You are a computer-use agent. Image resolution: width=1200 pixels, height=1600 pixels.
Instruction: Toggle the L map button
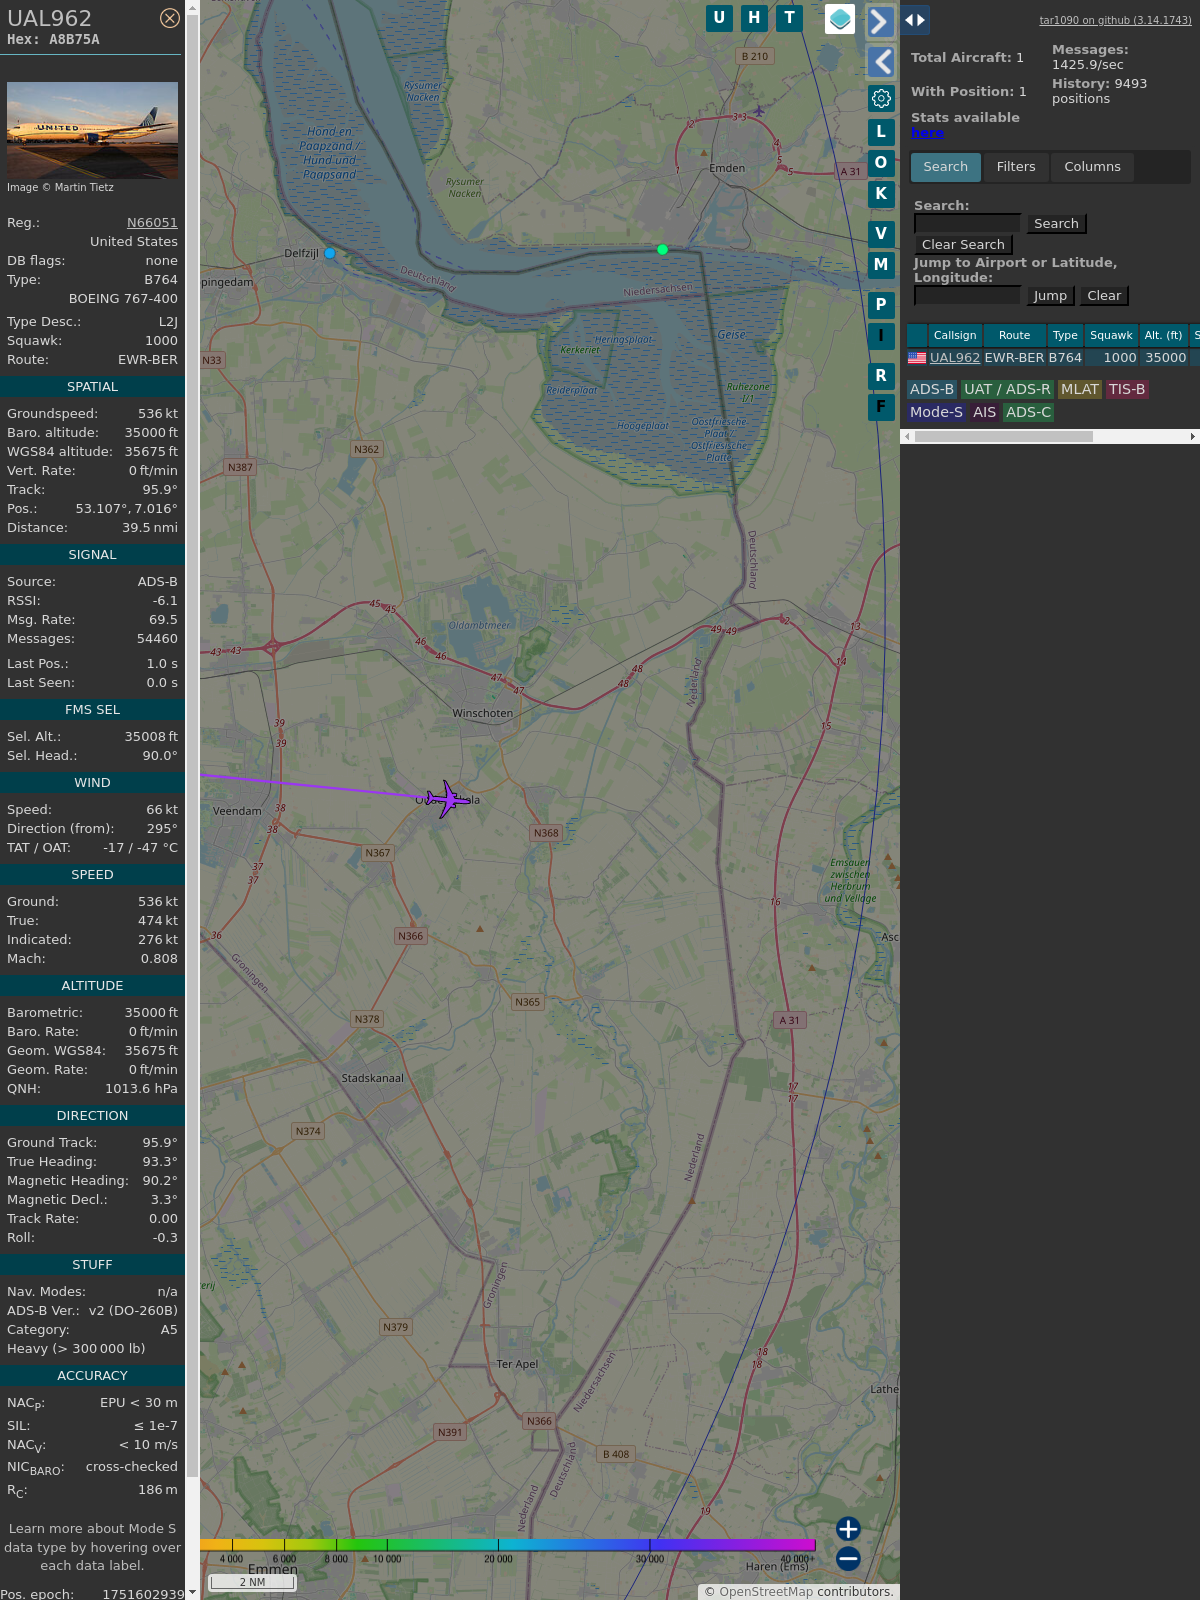[x=881, y=131]
